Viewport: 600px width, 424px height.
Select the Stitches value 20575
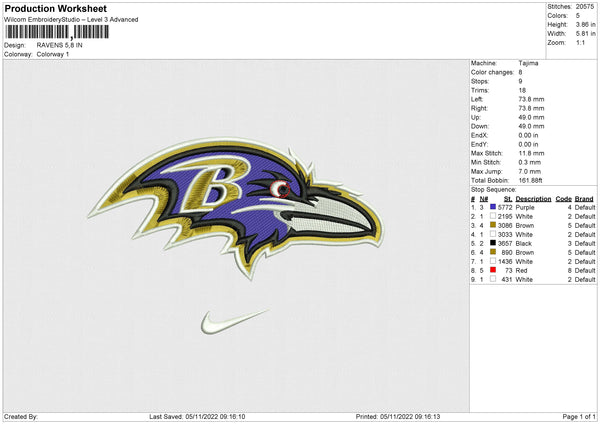585,7
